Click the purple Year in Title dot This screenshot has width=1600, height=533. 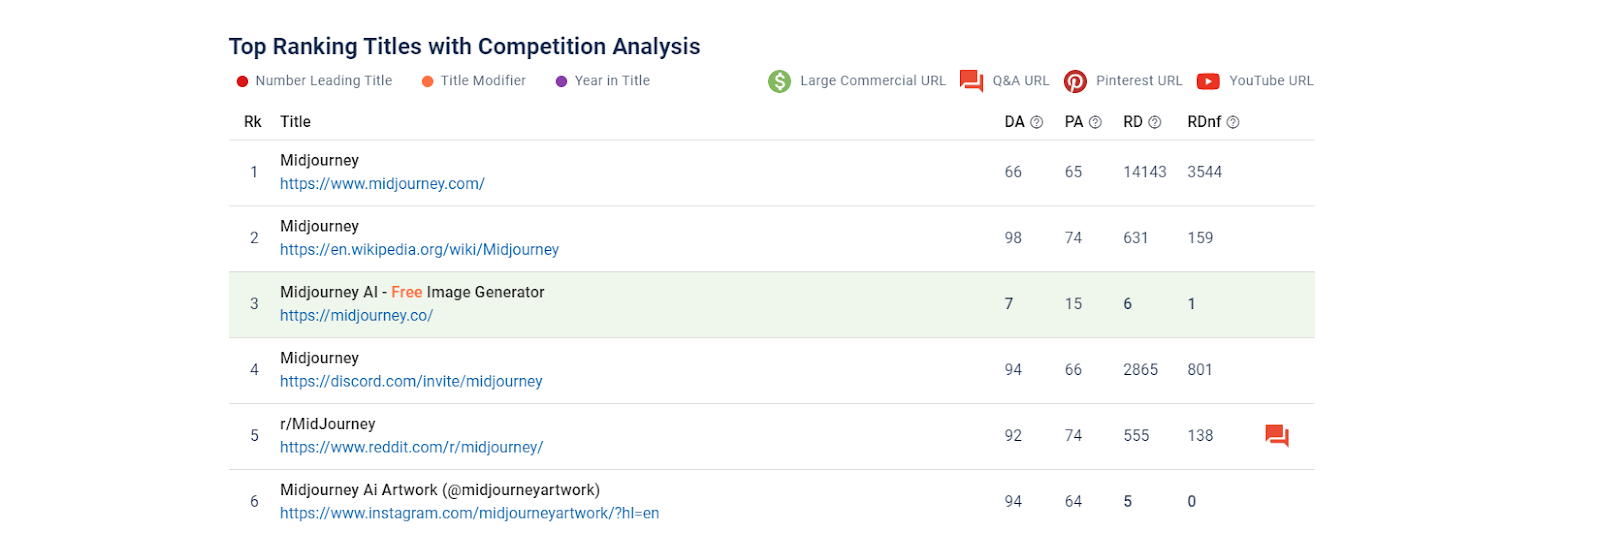tap(561, 81)
